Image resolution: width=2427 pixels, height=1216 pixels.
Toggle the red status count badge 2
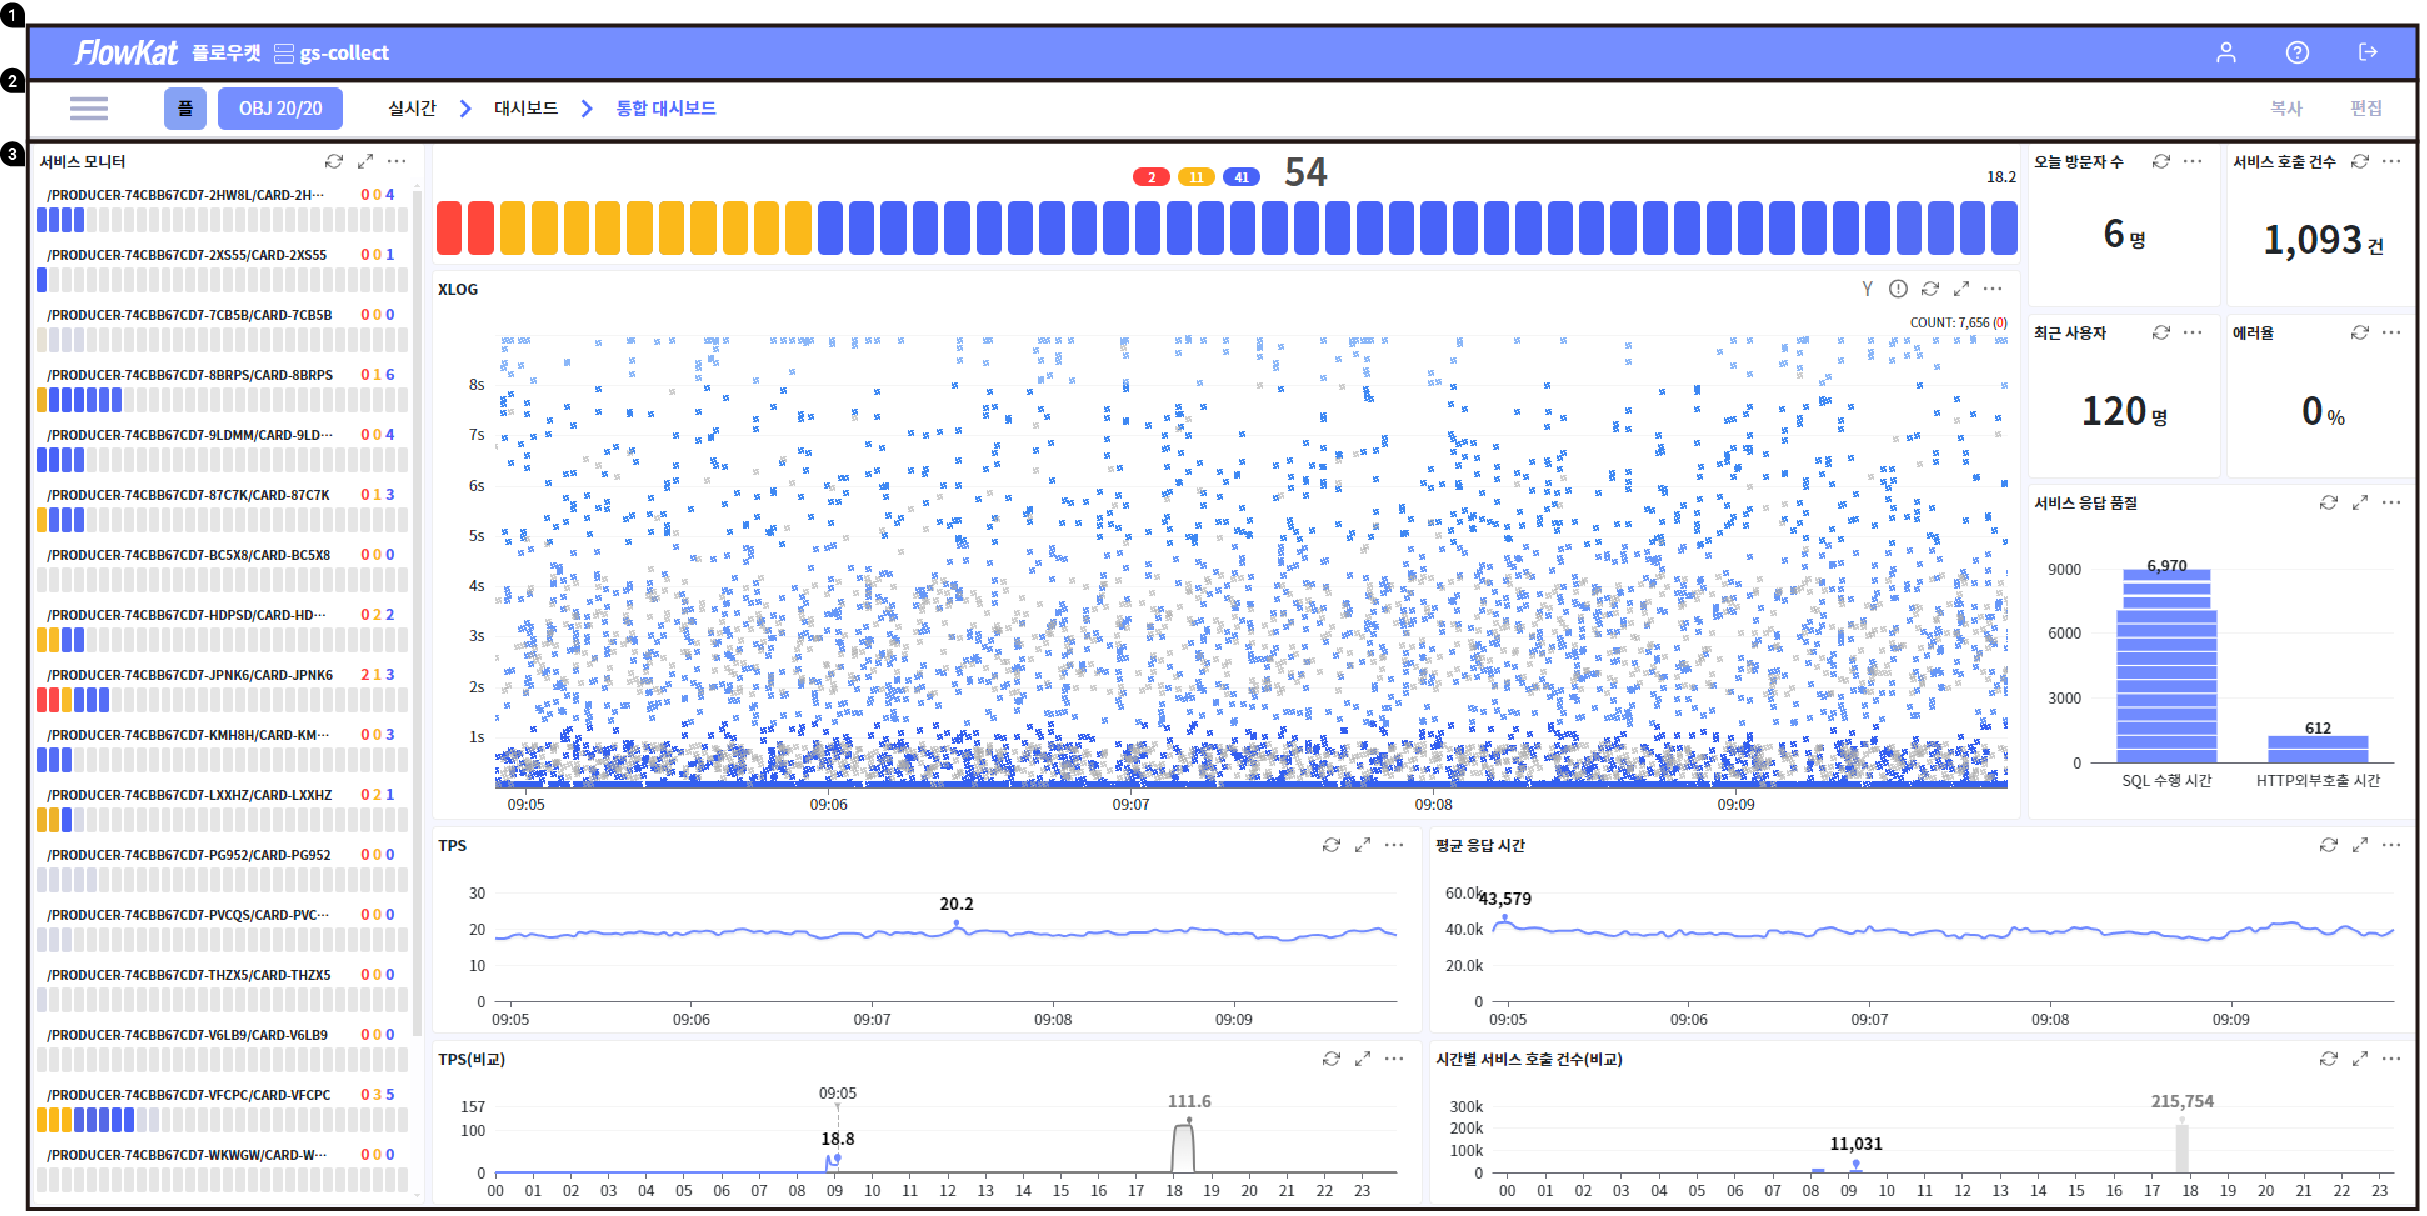coord(1151,177)
